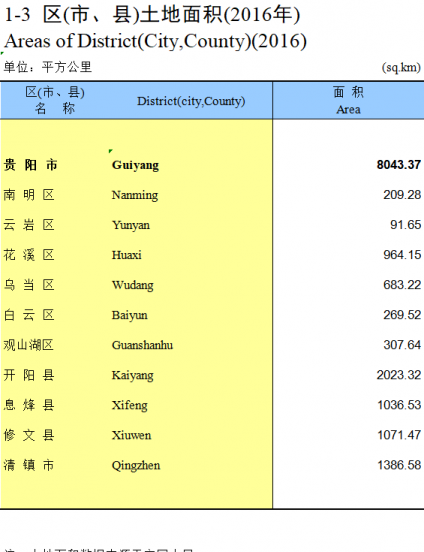Screen dimensions: 424x552
Task: Select the 面积 Area header cell
Action: [x=348, y=101]
